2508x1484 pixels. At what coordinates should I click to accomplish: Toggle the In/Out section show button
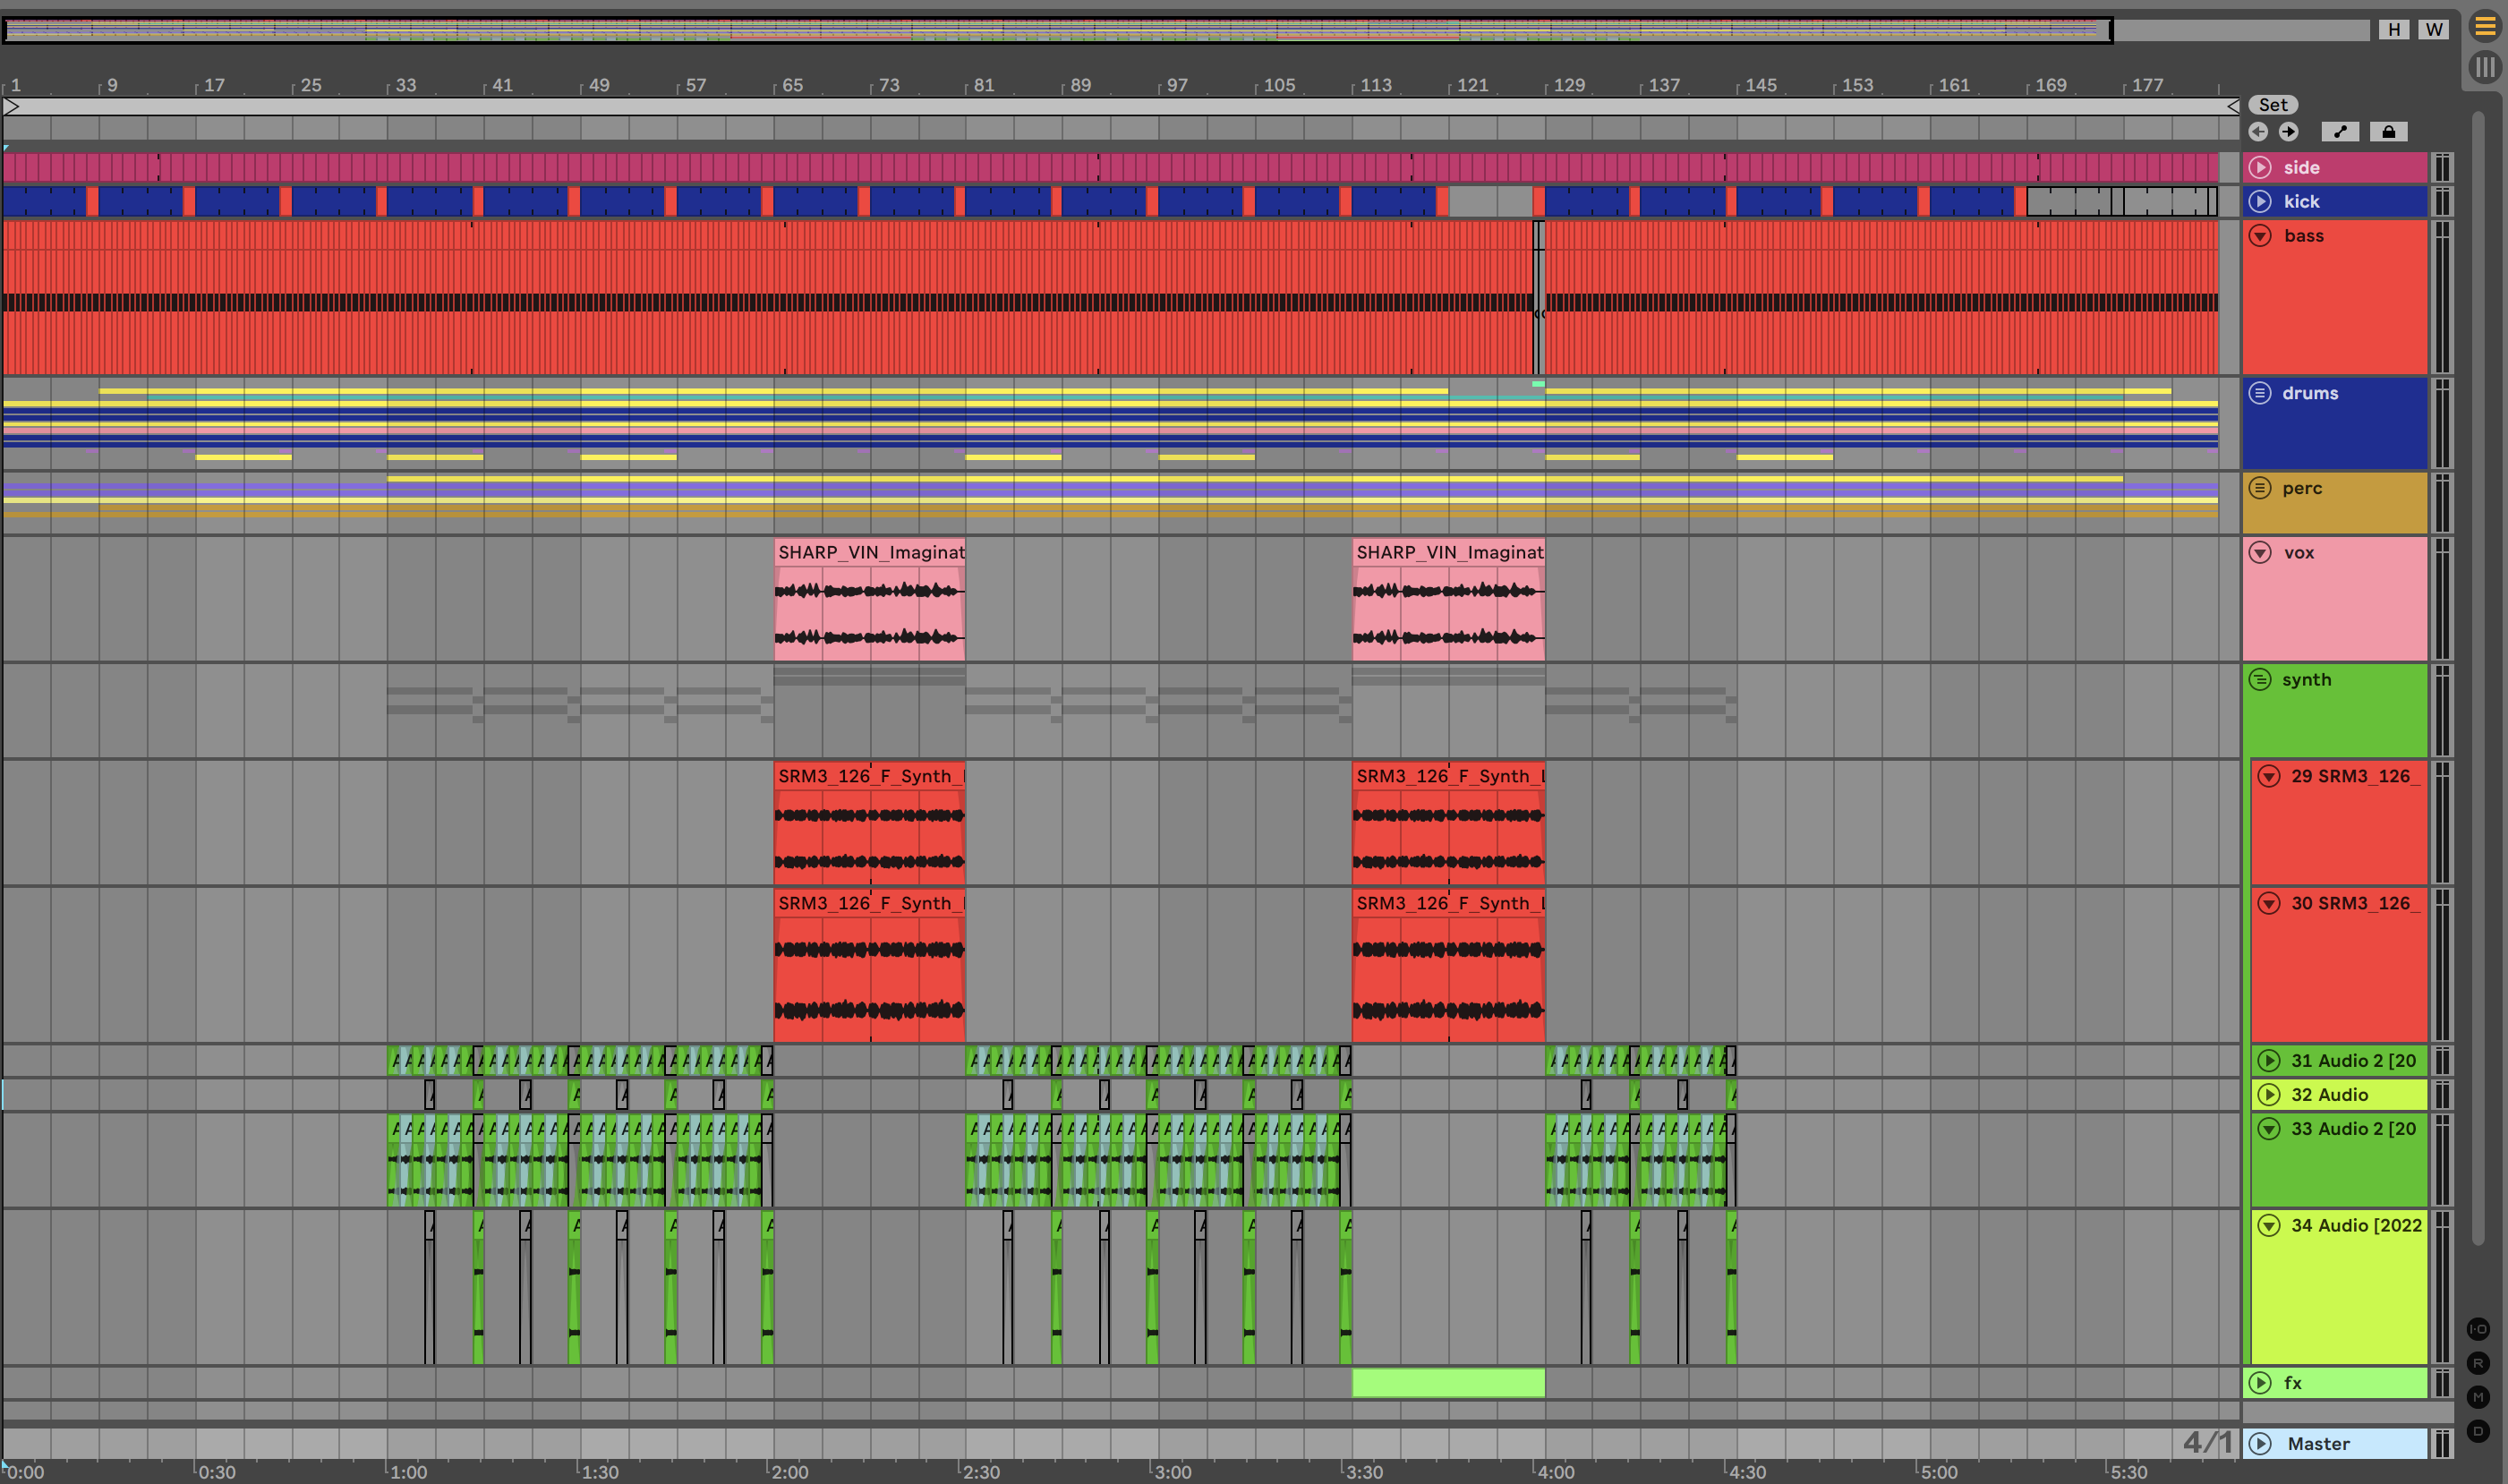(2478, 1329)
